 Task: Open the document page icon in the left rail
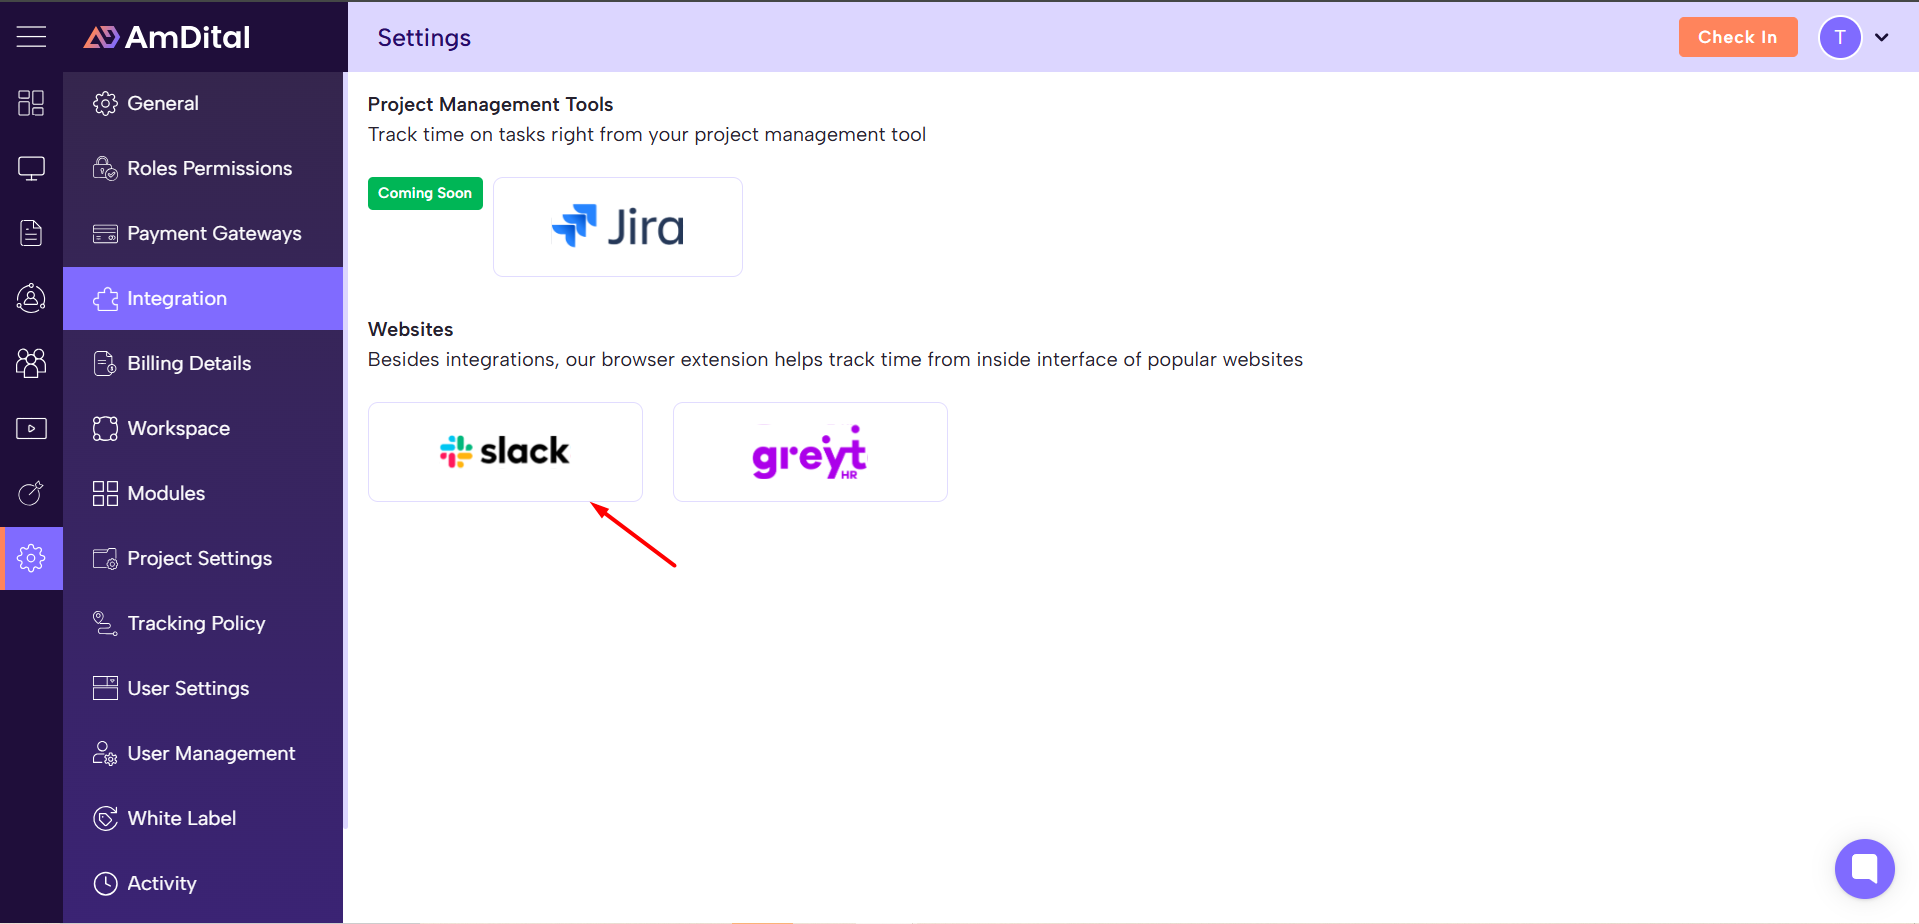(31, 233)
